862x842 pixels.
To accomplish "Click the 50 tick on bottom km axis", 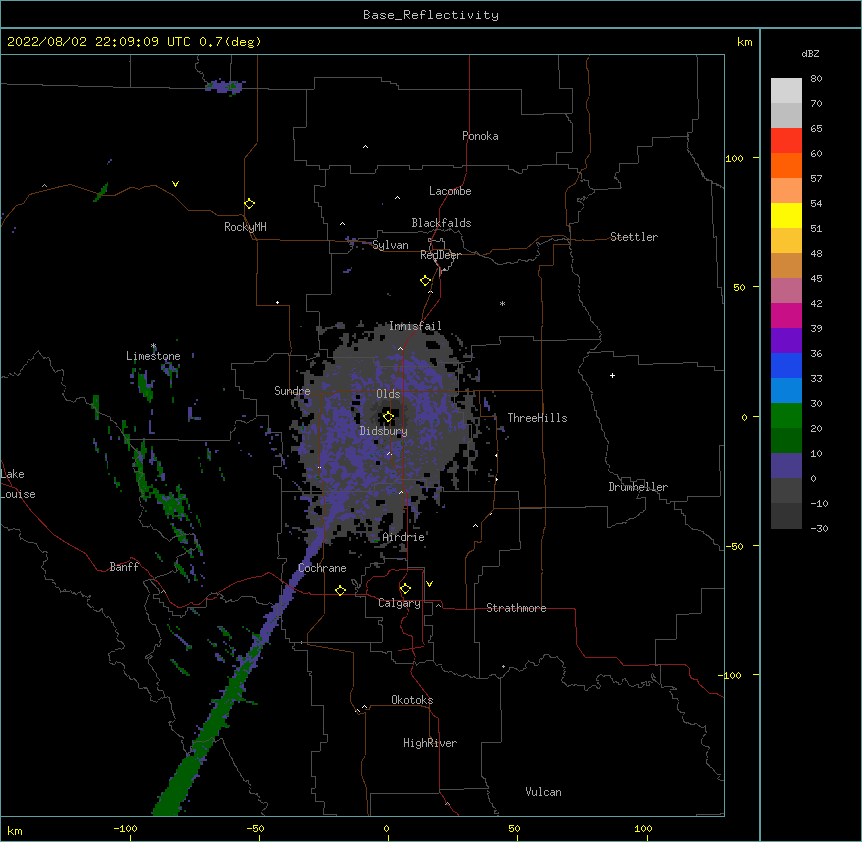I will coord(514,828).
